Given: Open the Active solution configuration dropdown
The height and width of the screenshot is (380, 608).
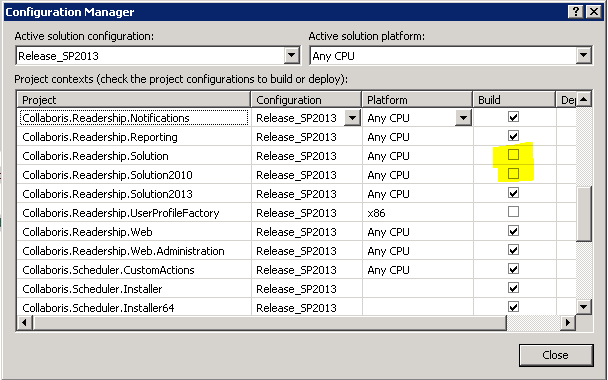Looking at the screenshot, I should pyautogui.click(x=292, y=55).
